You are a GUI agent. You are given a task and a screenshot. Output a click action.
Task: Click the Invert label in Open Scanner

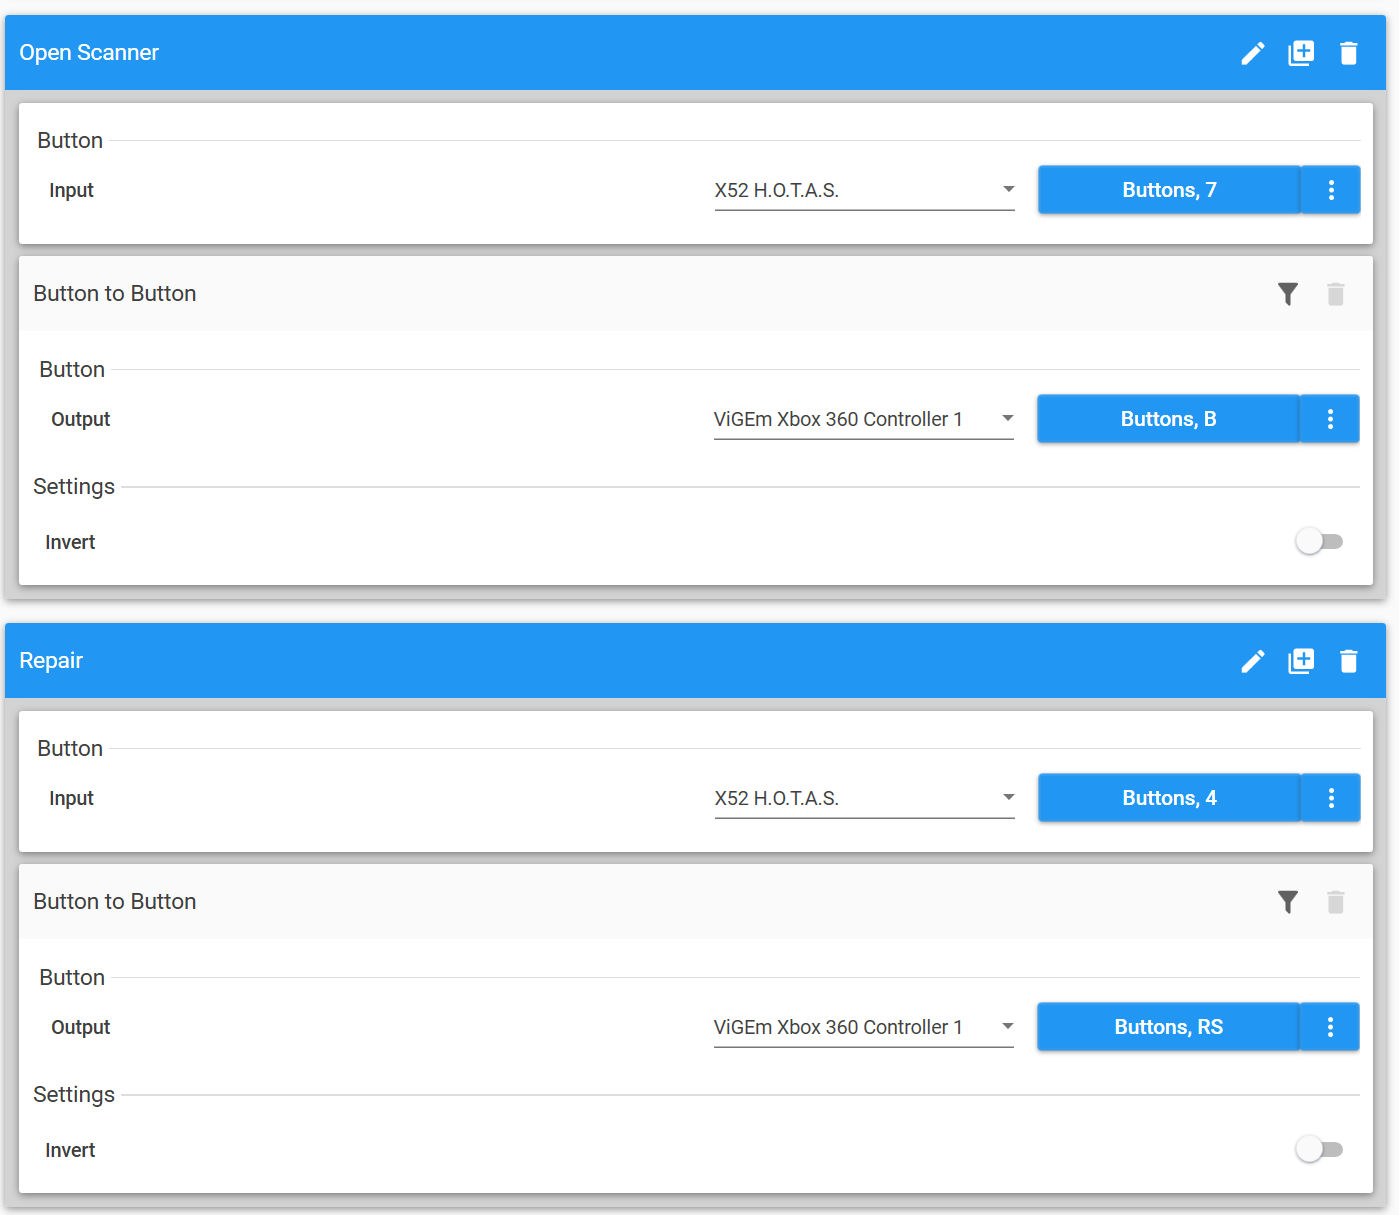click(x=70, y=542)
